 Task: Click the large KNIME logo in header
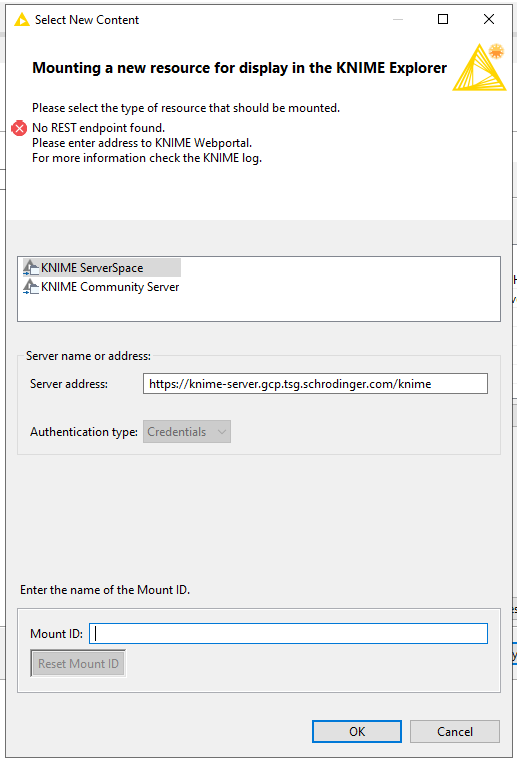tap(479, 67)
